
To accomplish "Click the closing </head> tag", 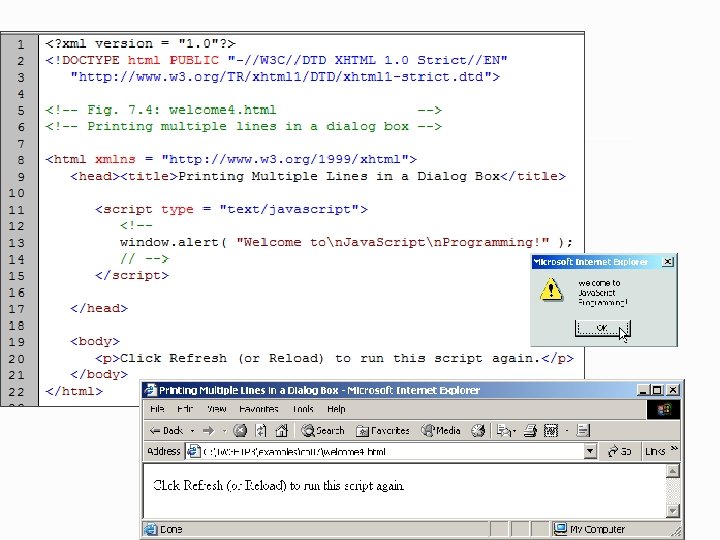I will 99,309.
